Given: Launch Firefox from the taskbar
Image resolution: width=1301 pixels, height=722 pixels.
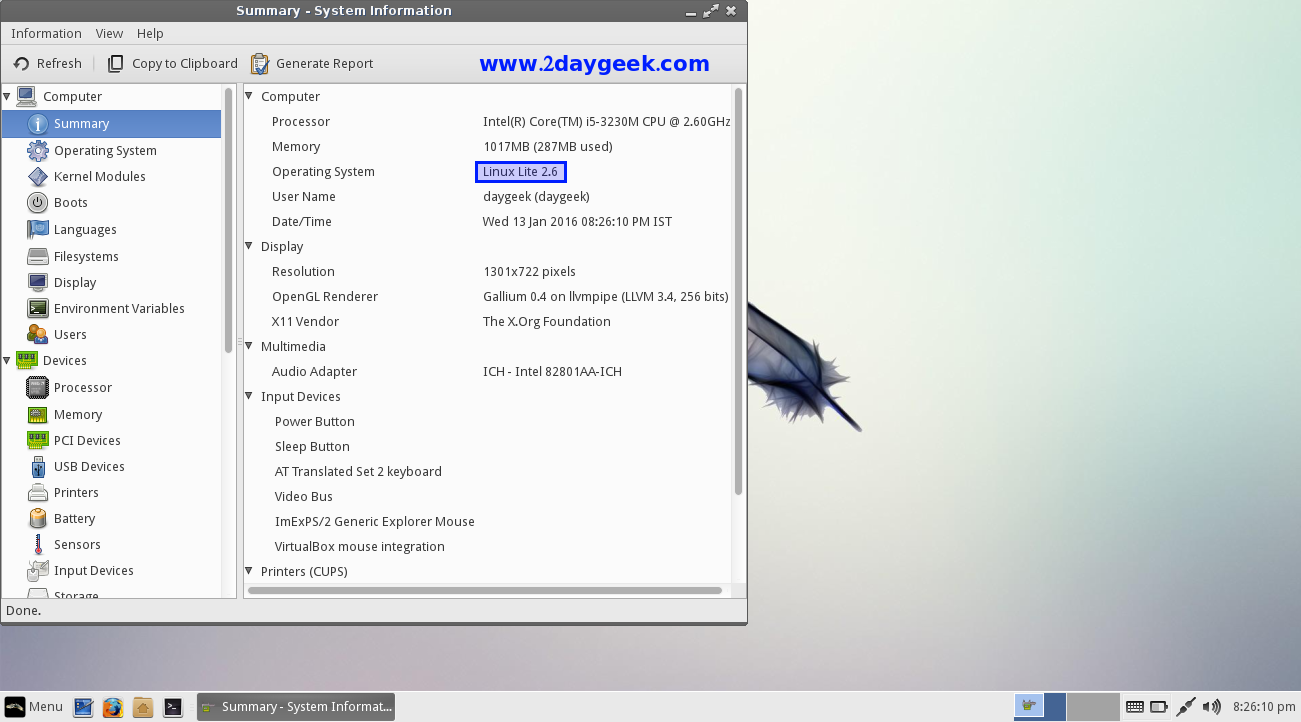Looking at the screenshot, I should tap(113, 707).
